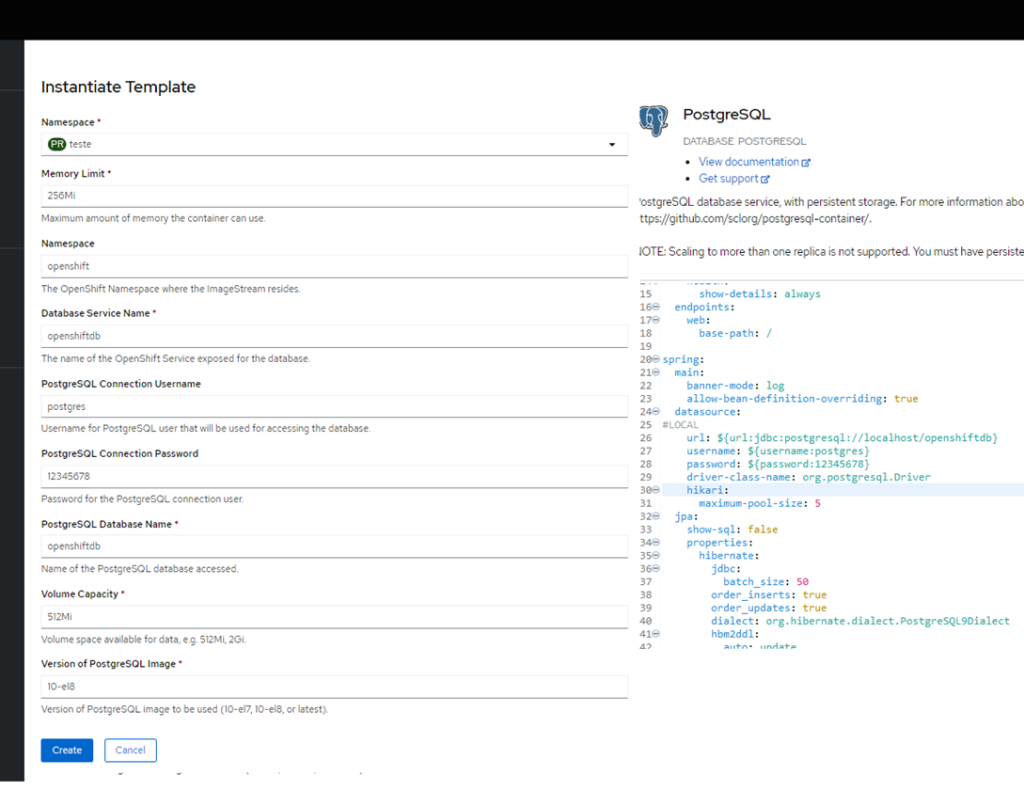Click the #LOCAL comment in the YAML
The width and height of the screenshot is (1024, 791).
680,425
